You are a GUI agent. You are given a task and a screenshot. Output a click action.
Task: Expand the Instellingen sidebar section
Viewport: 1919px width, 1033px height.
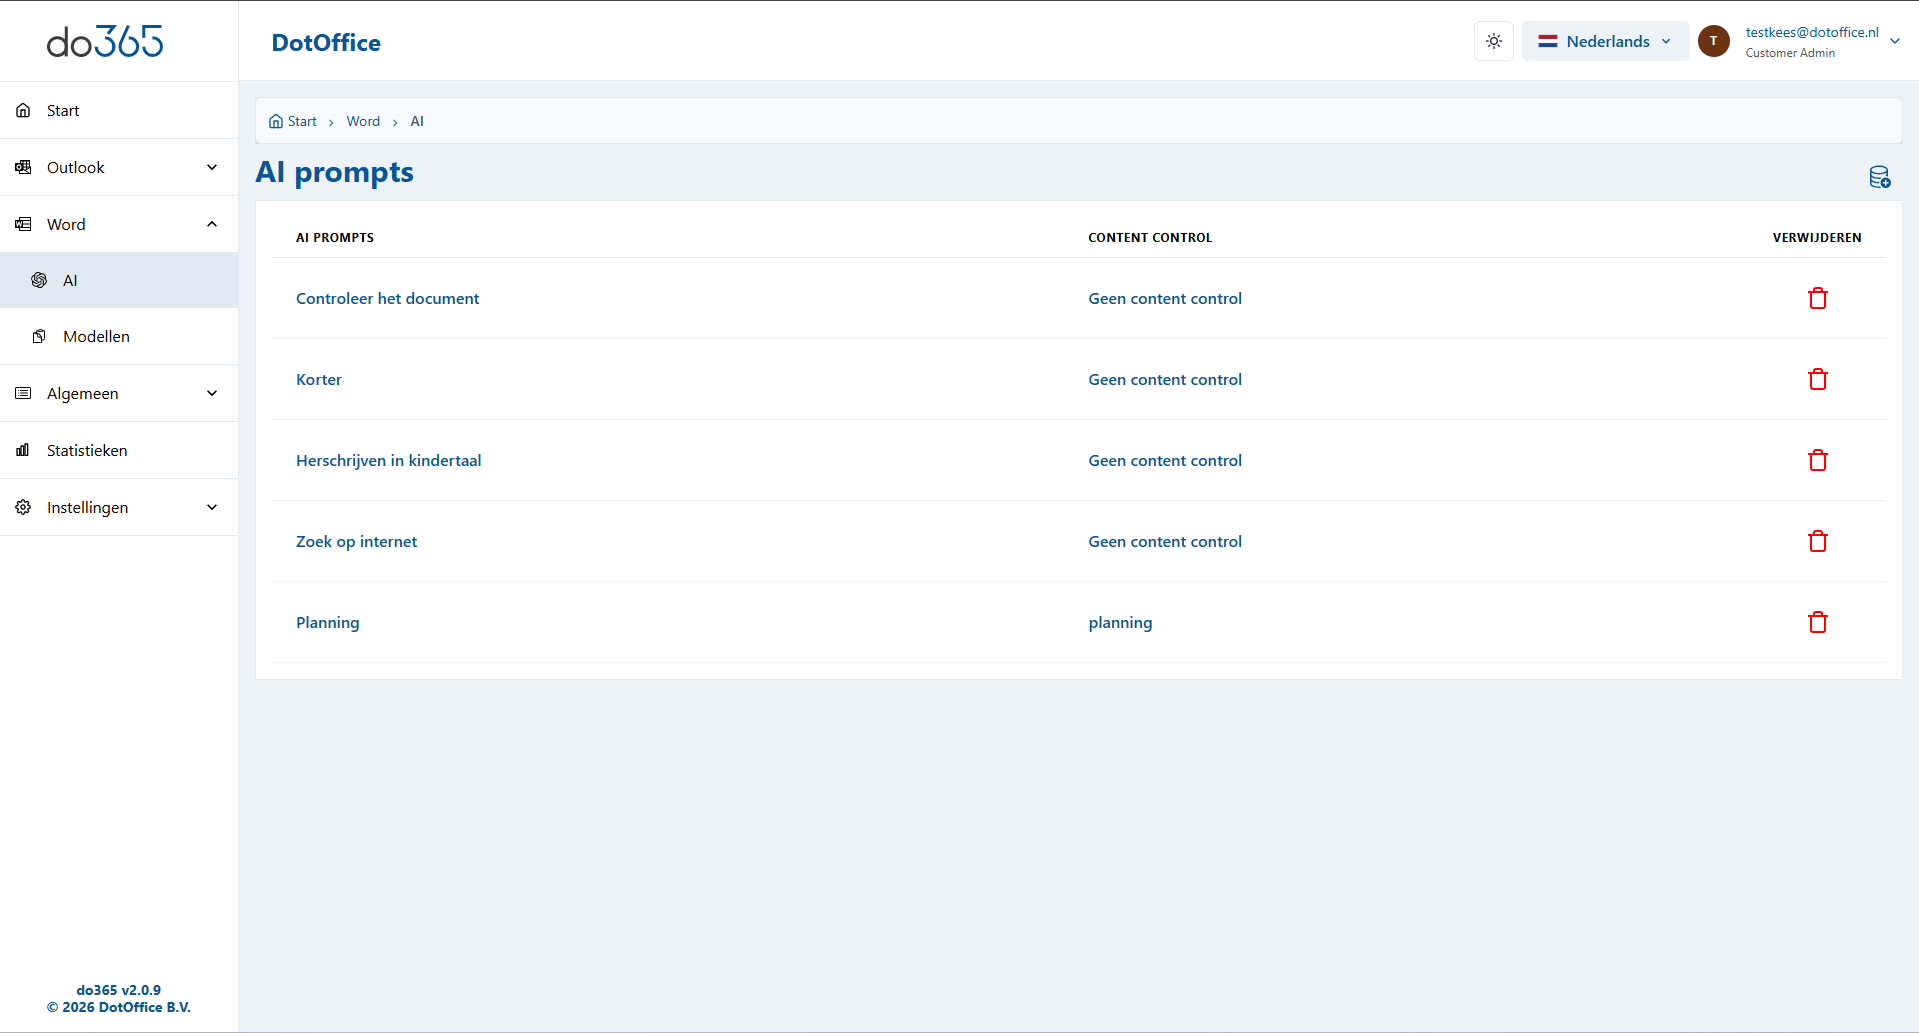[x=118, y=507]
